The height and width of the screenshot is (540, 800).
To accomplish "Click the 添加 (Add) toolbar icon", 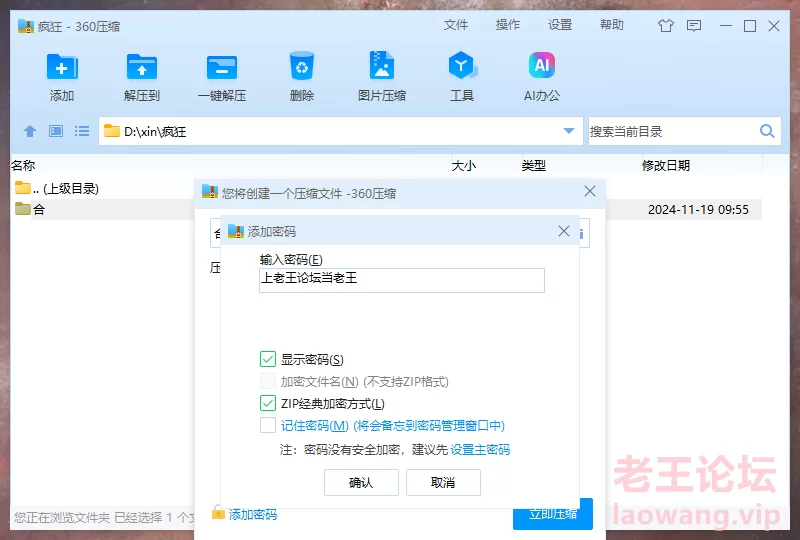I will pyautogui.click(x=62, y=68).
